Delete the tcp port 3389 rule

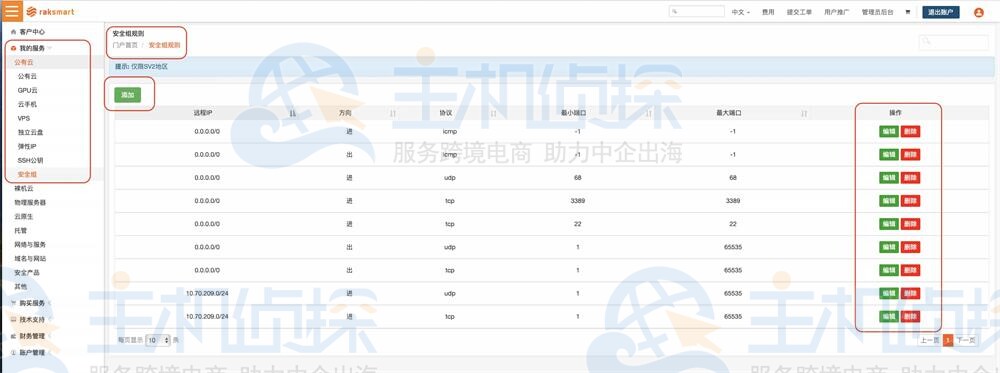click(910, 200)
